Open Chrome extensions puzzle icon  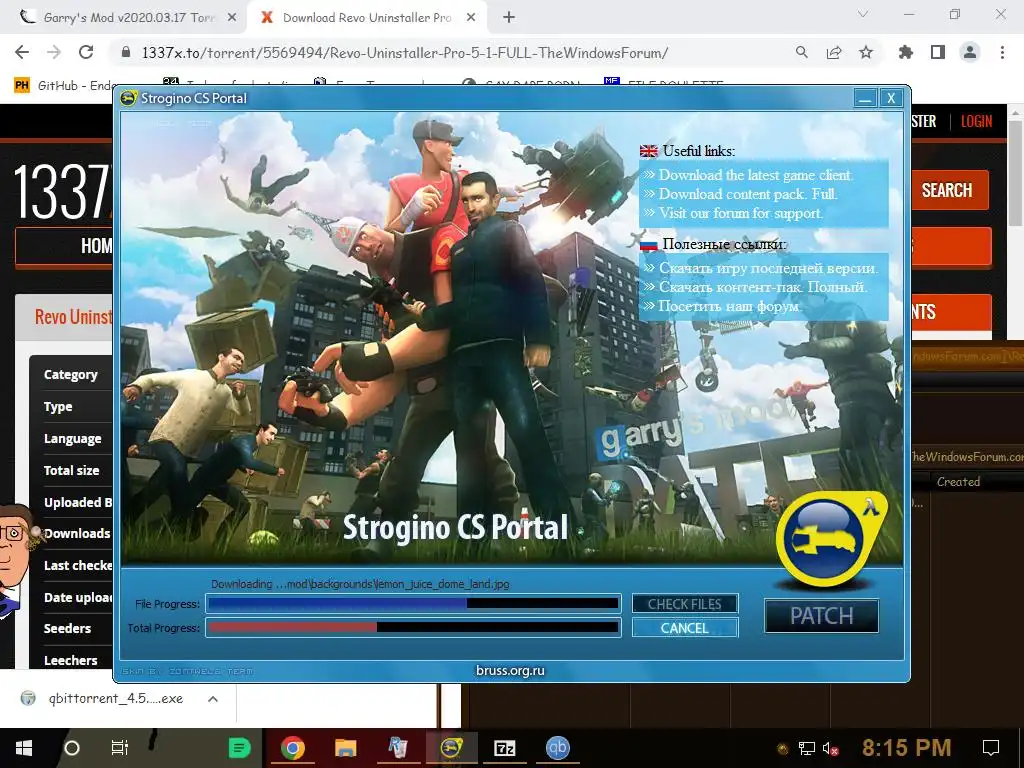pos(906,52)
